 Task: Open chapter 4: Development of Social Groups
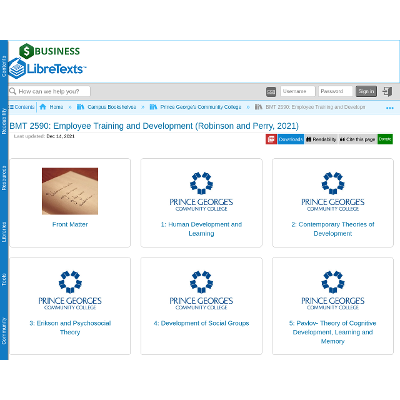tap(201, 323)
